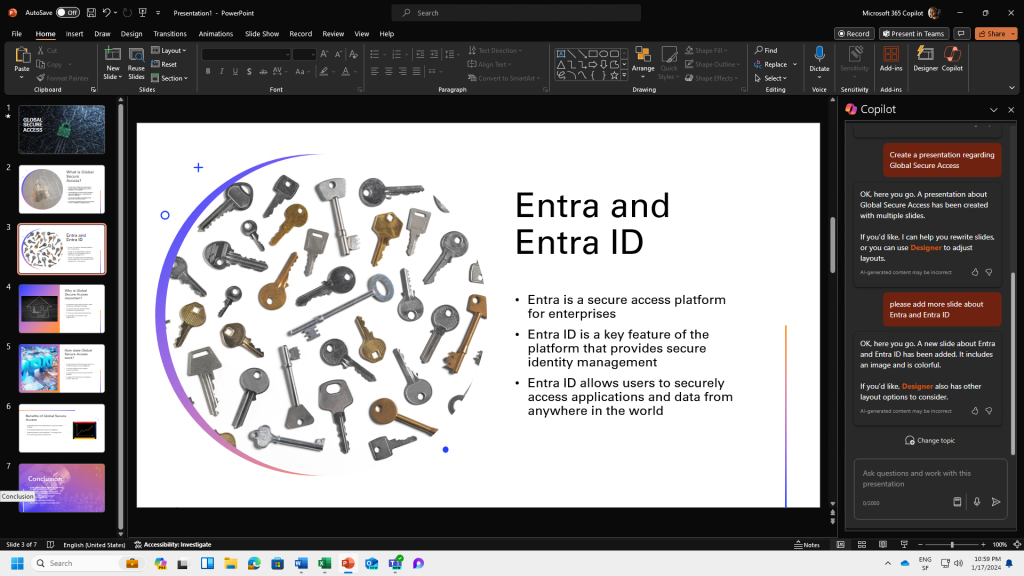Click the Copilot prompt text field
The image size is (1024, 576).
click(x=930, y=479)
